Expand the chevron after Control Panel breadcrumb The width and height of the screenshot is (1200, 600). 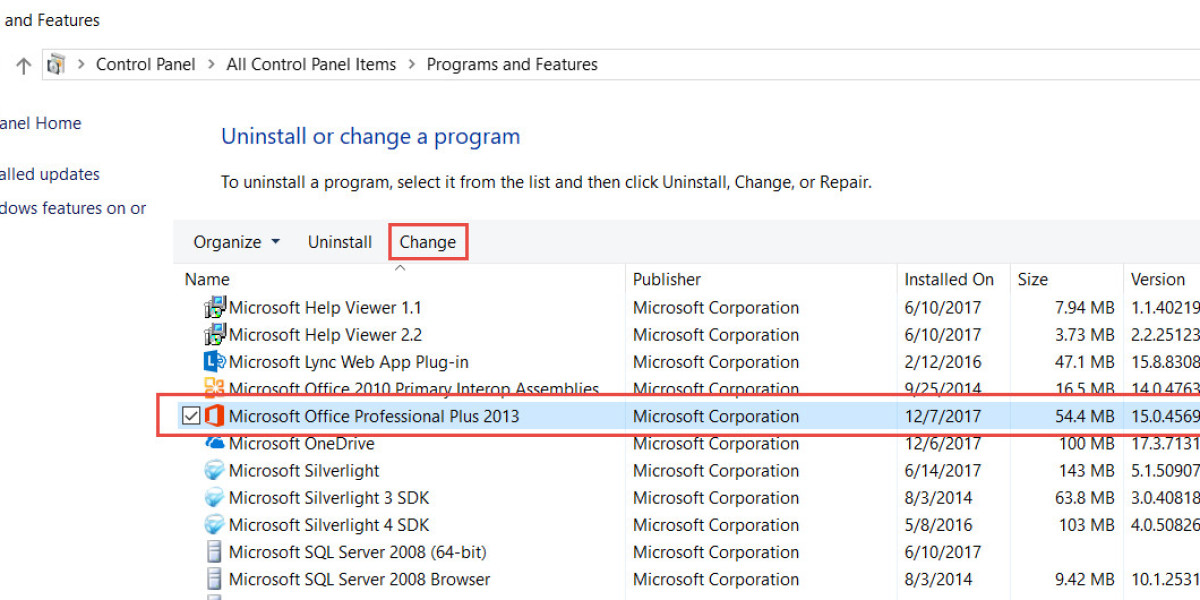[211, 65]
